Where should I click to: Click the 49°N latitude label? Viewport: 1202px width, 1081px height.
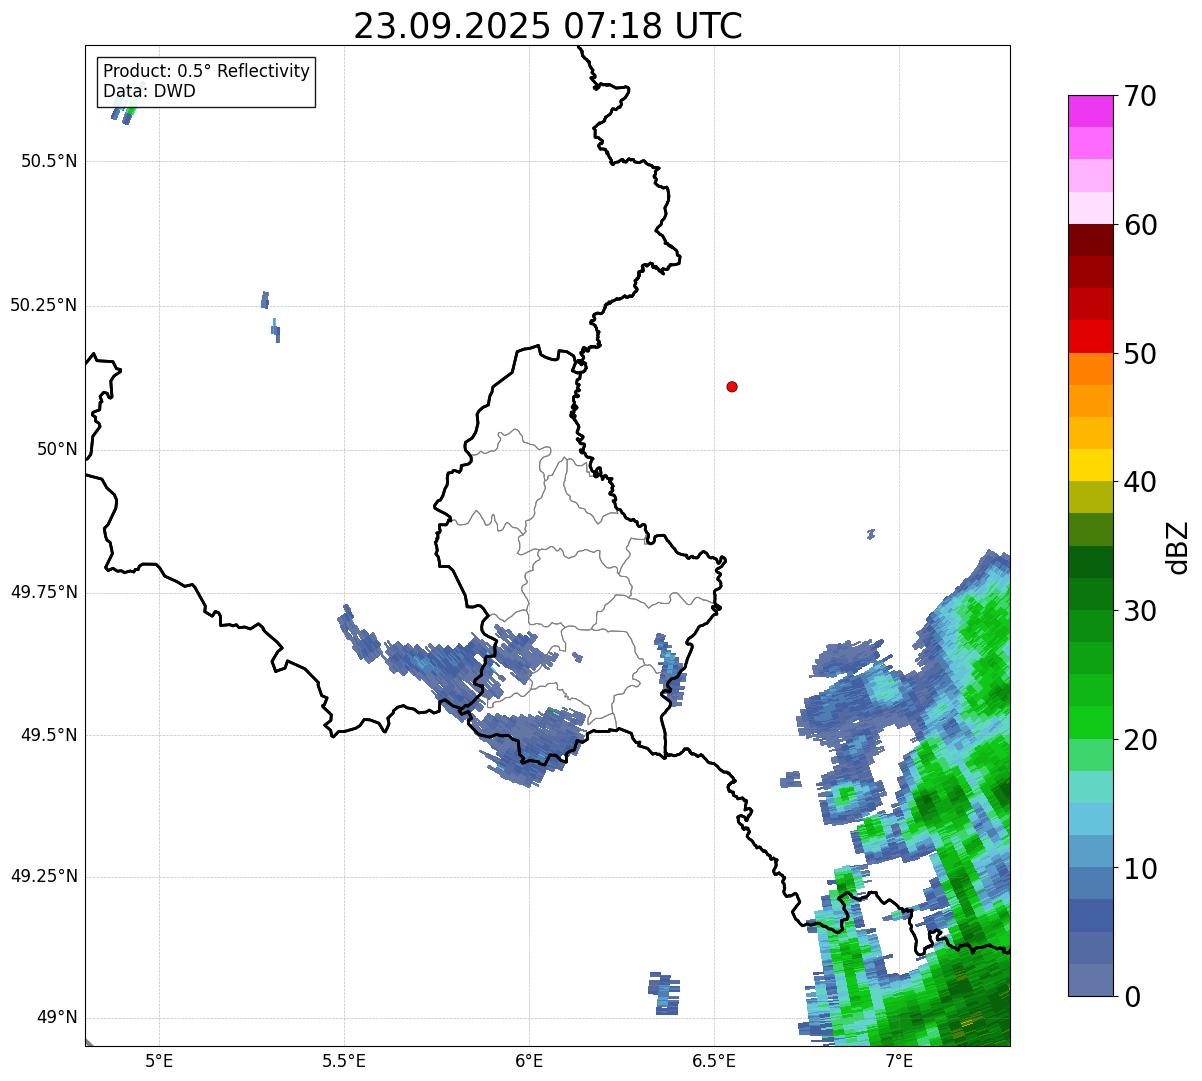pos(57,1017)
